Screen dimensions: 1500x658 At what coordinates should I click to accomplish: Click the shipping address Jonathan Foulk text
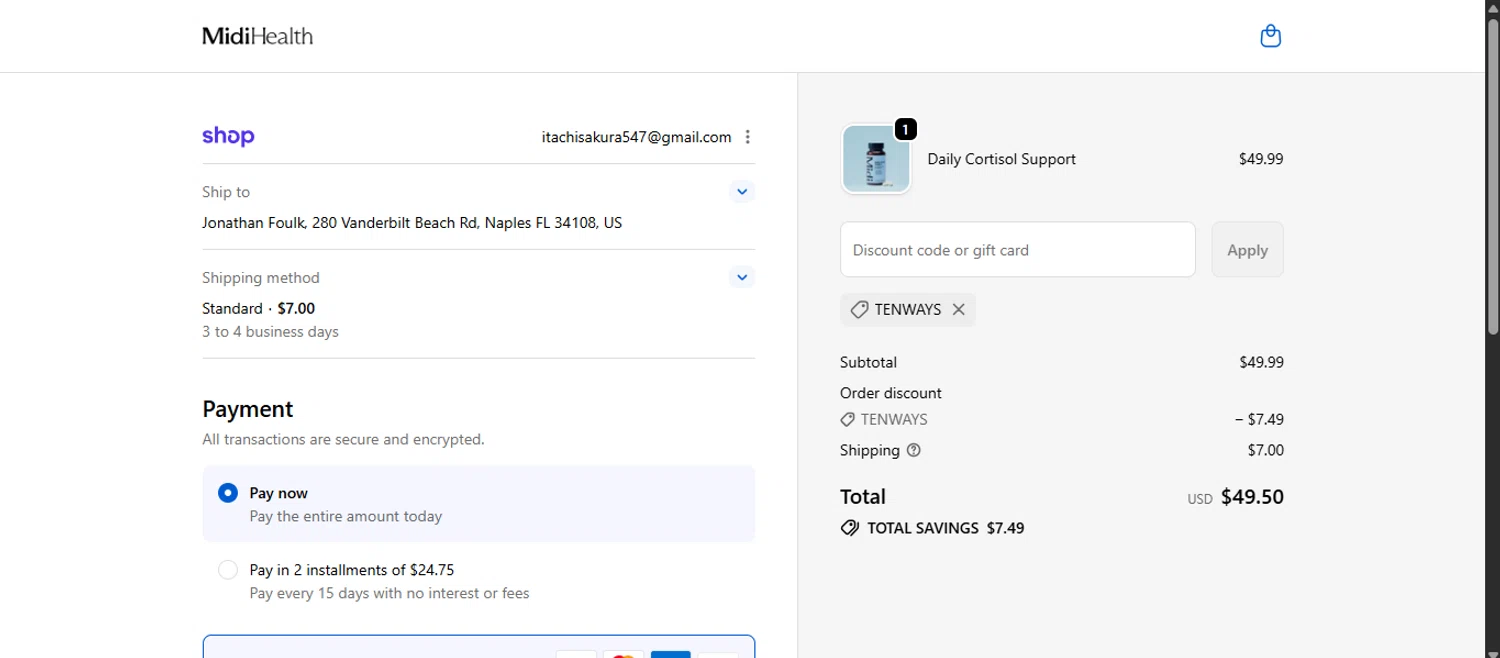pyautogui.click(x=412, y=223)
